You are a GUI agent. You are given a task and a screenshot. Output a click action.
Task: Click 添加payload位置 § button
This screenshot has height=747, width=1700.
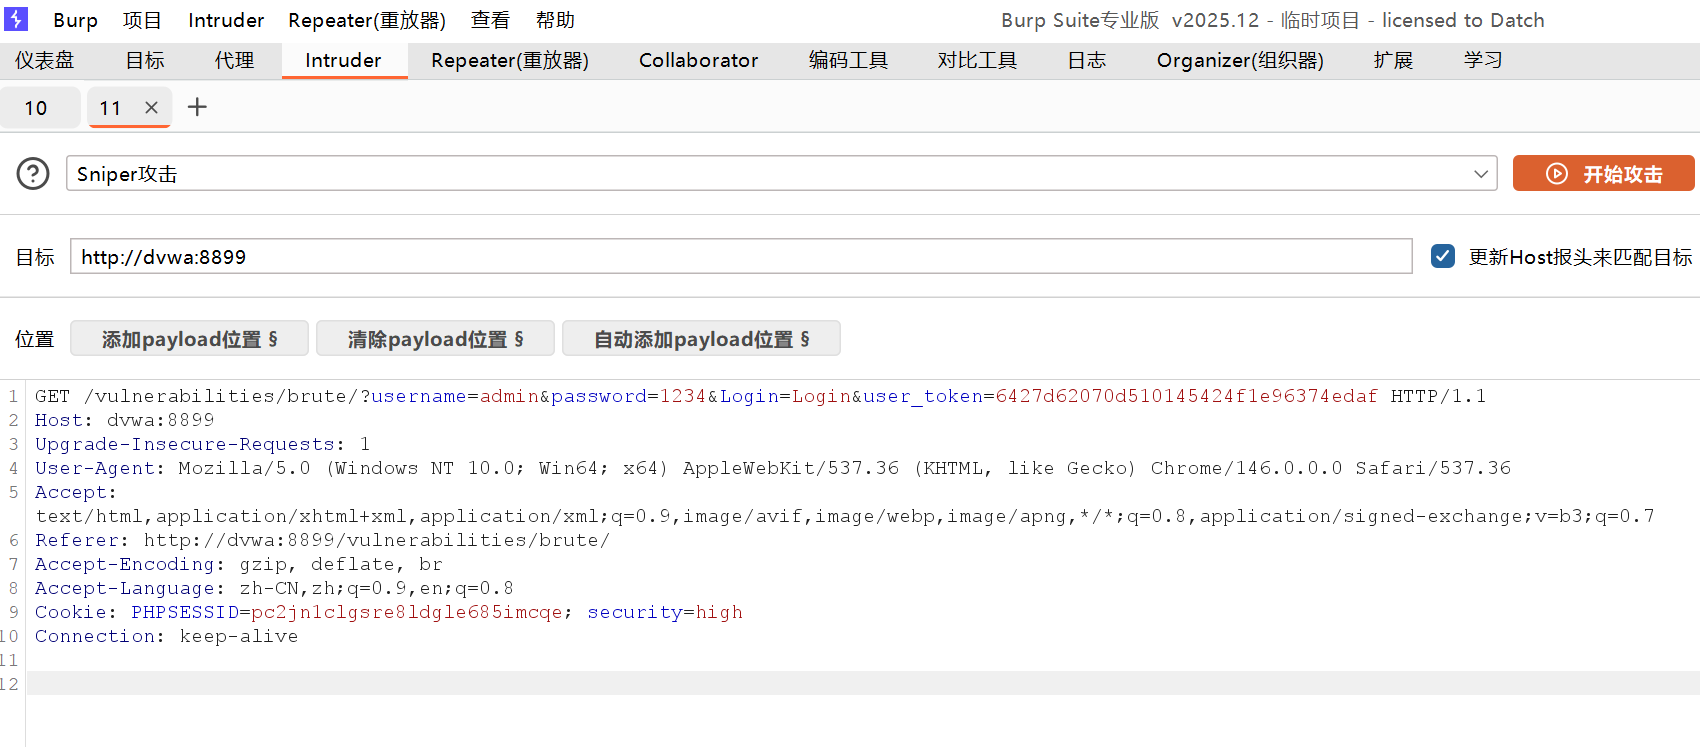(189, 339)
